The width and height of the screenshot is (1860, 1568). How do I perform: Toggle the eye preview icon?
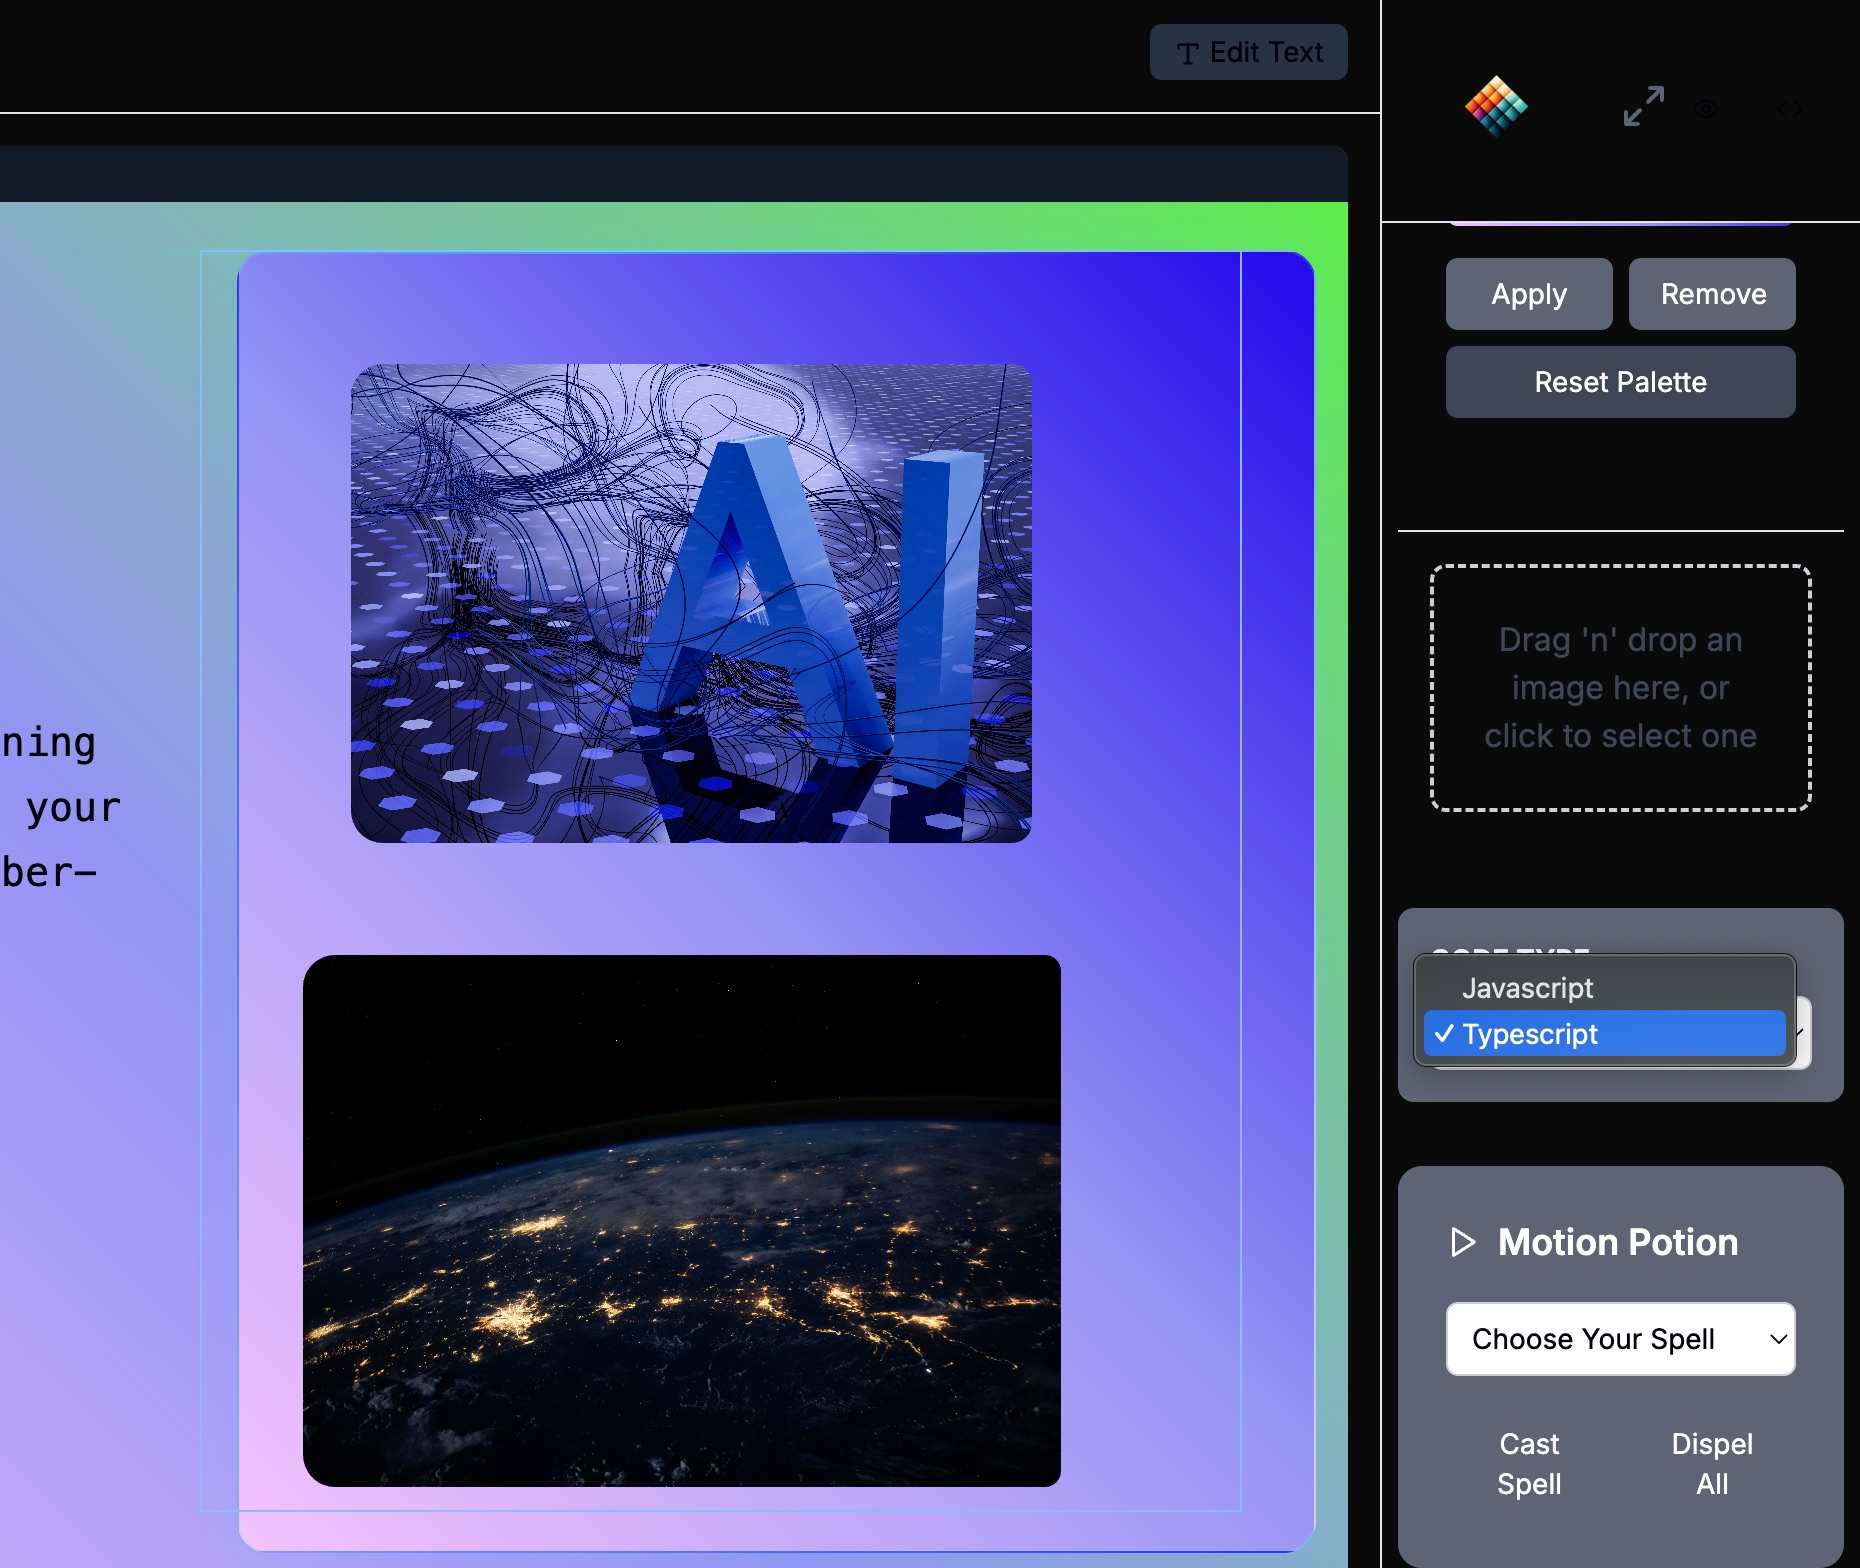(x=1707, y=108)
